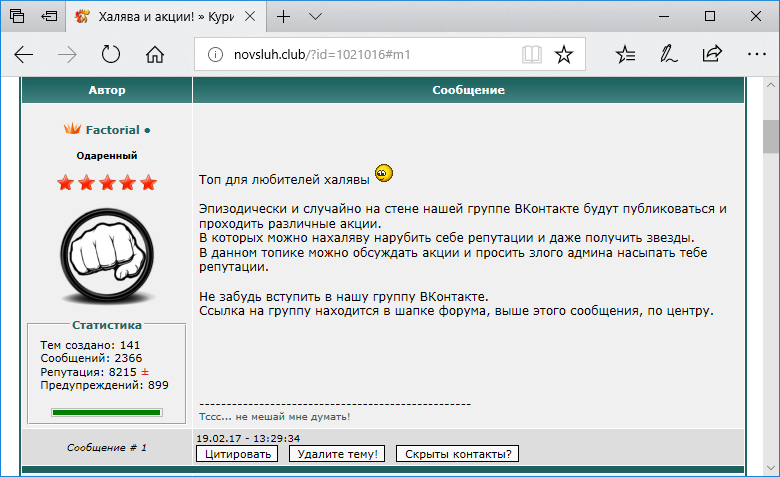The image size is (780, 477).
Task: Click the Add notes pen icon
Action: coord(669,54)
